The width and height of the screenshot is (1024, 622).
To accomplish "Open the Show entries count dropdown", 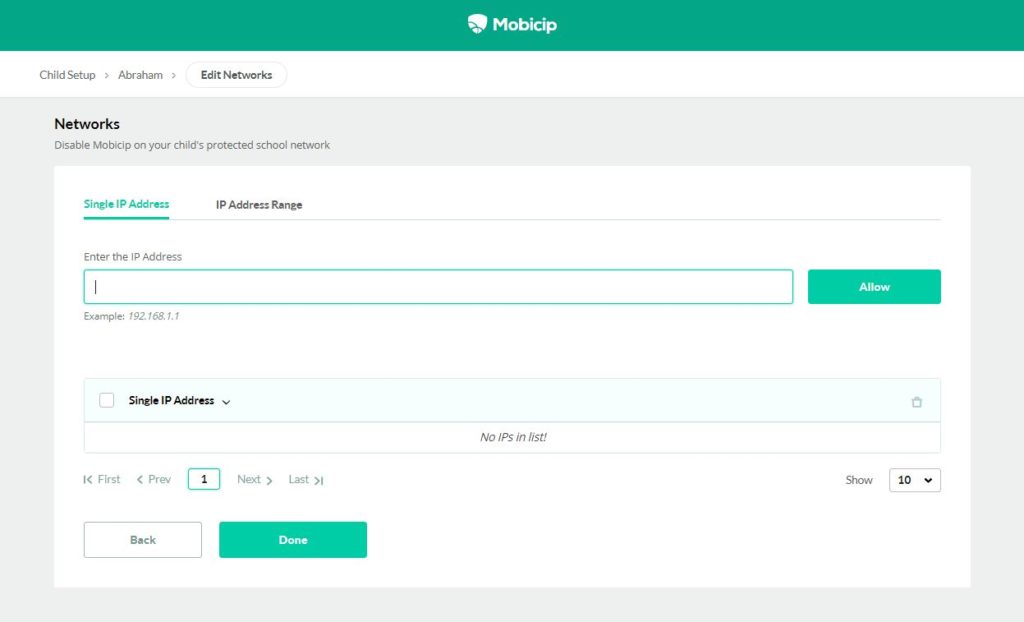I will click(915, 480).
